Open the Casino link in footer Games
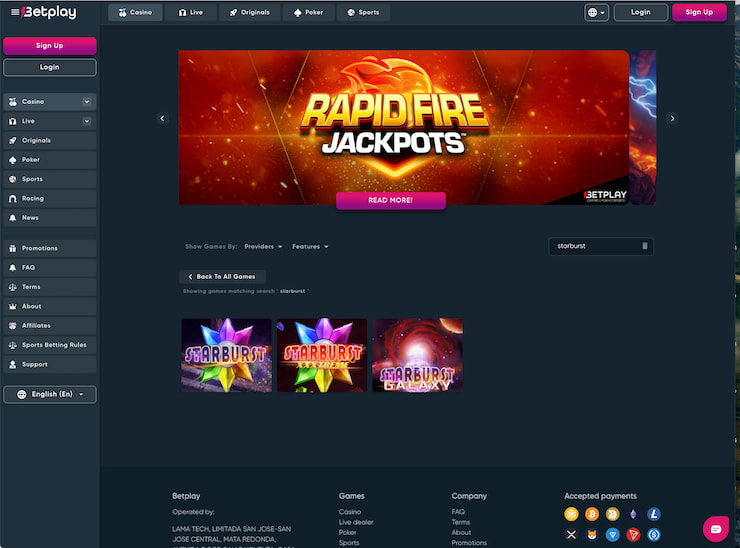 coord(350,512)
